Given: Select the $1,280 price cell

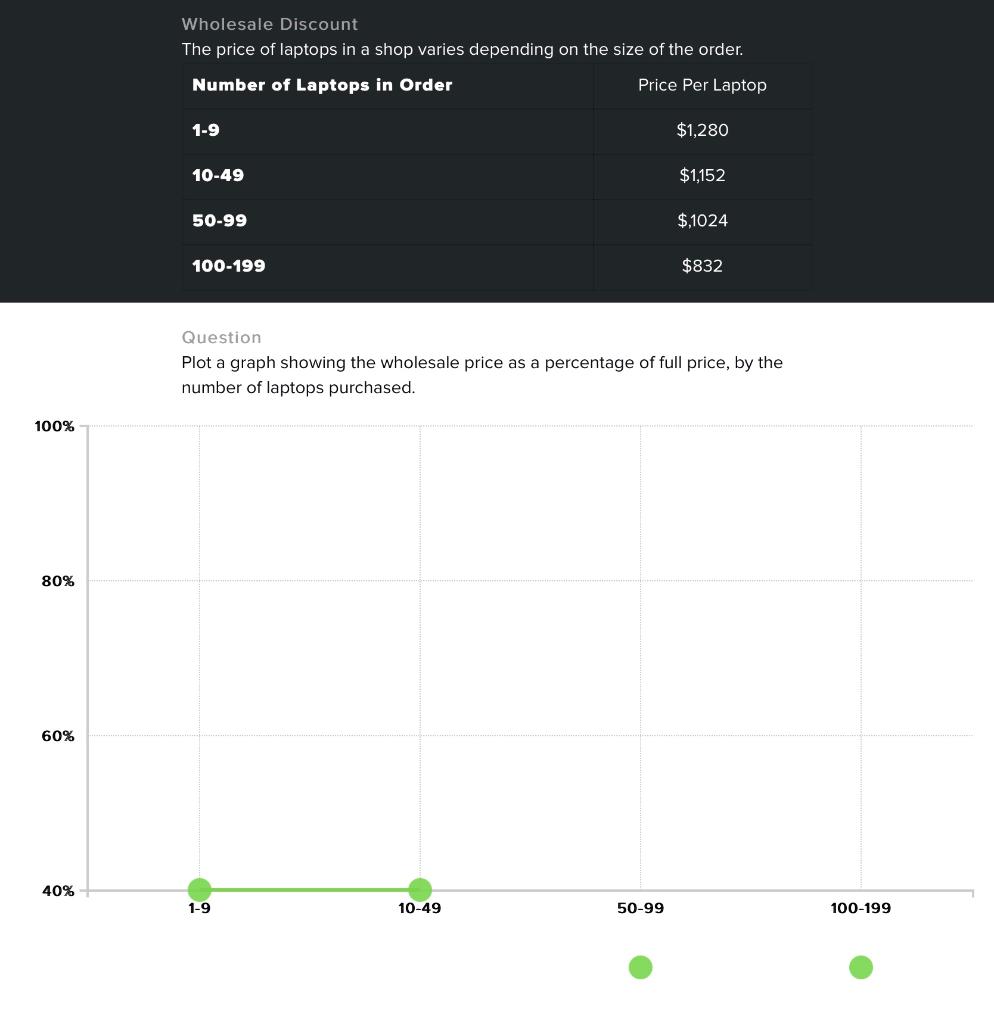Looking at the screenshot, I should (702, 130).
